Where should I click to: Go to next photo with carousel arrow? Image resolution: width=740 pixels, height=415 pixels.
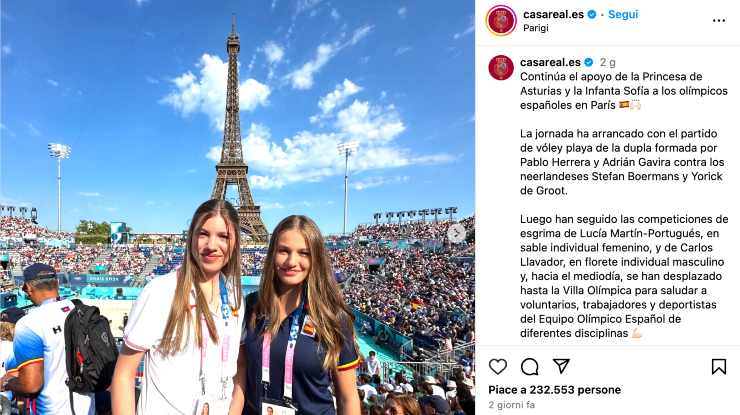[x=456, y=233]
